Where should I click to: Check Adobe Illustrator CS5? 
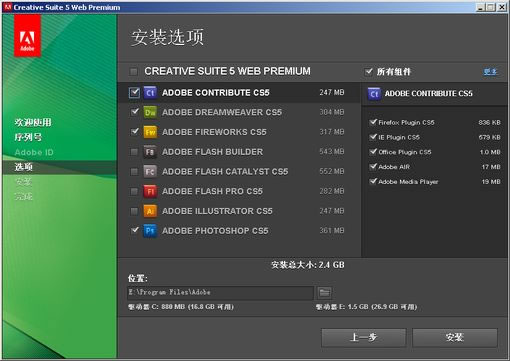(x=134, y=211)
